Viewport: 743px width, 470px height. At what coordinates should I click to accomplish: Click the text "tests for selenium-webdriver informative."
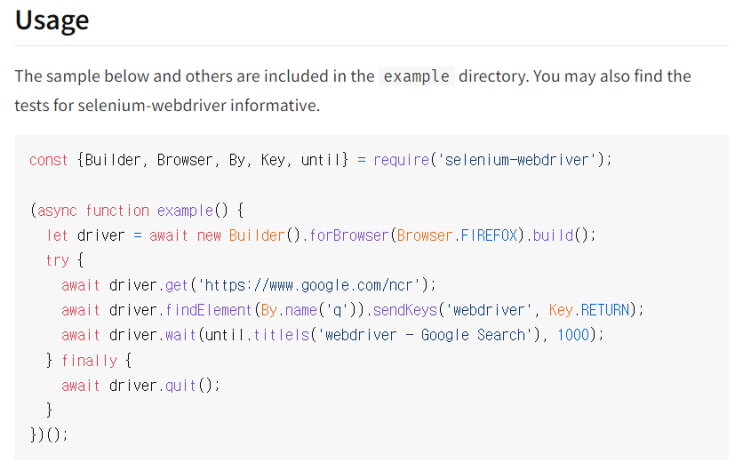tap(167, 105)
